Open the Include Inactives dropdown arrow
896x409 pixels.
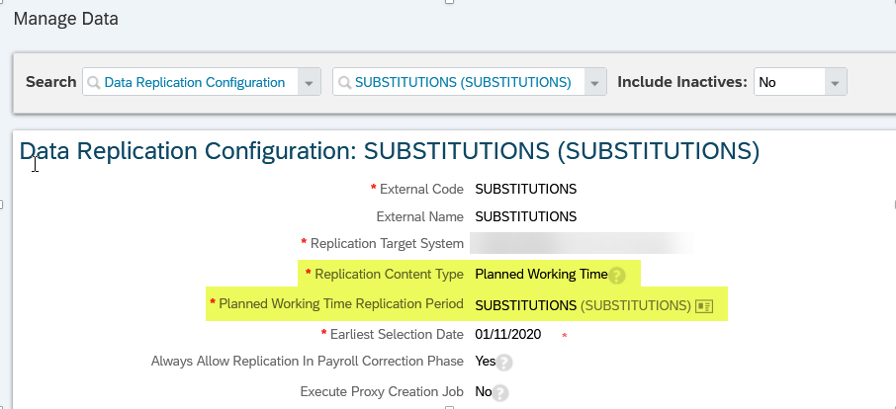835,83
